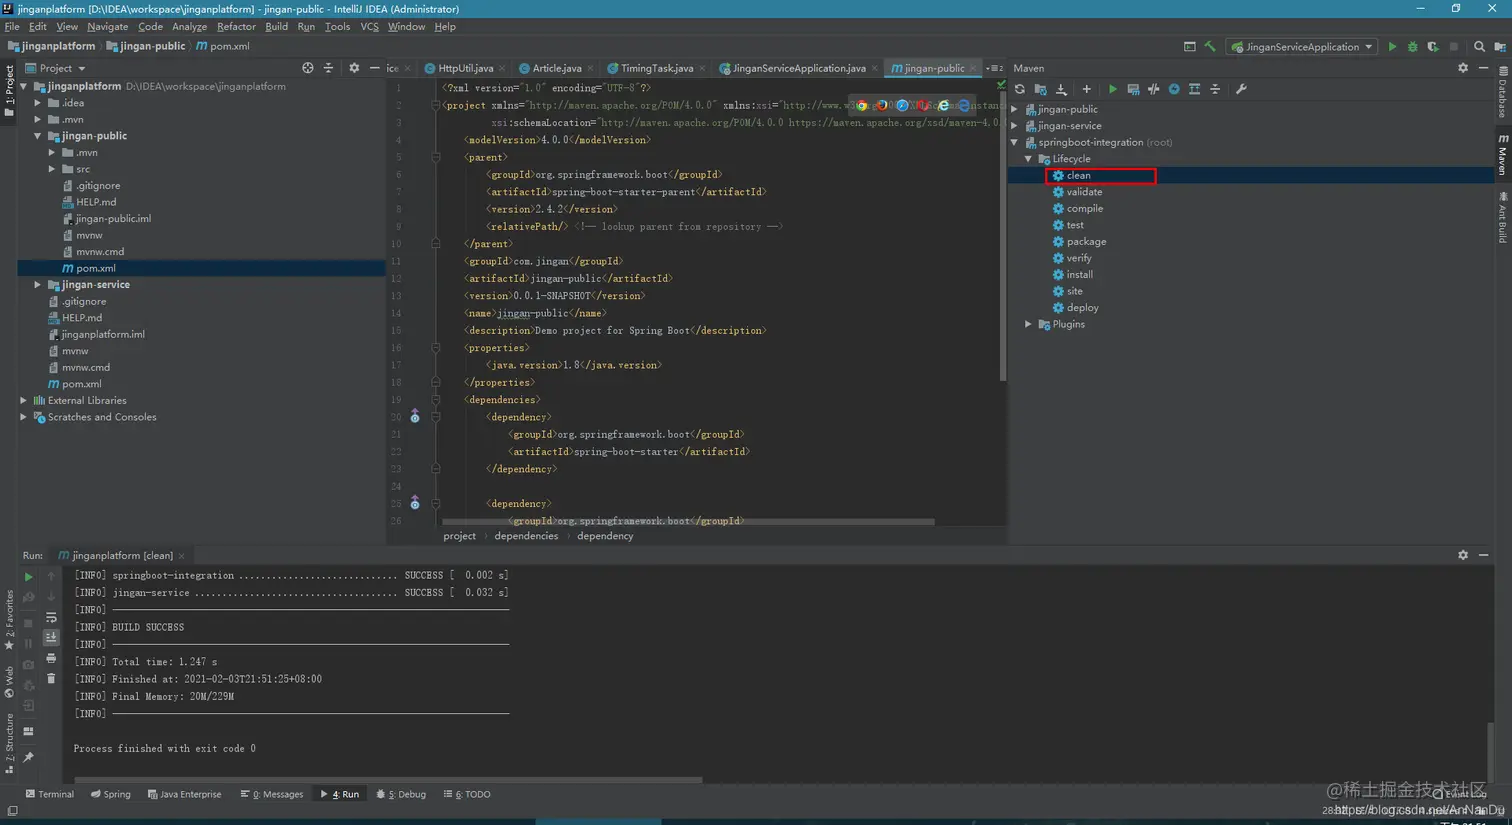
Task: Click Run console horizontal scrollbar
Action: [x=388, y=780]
